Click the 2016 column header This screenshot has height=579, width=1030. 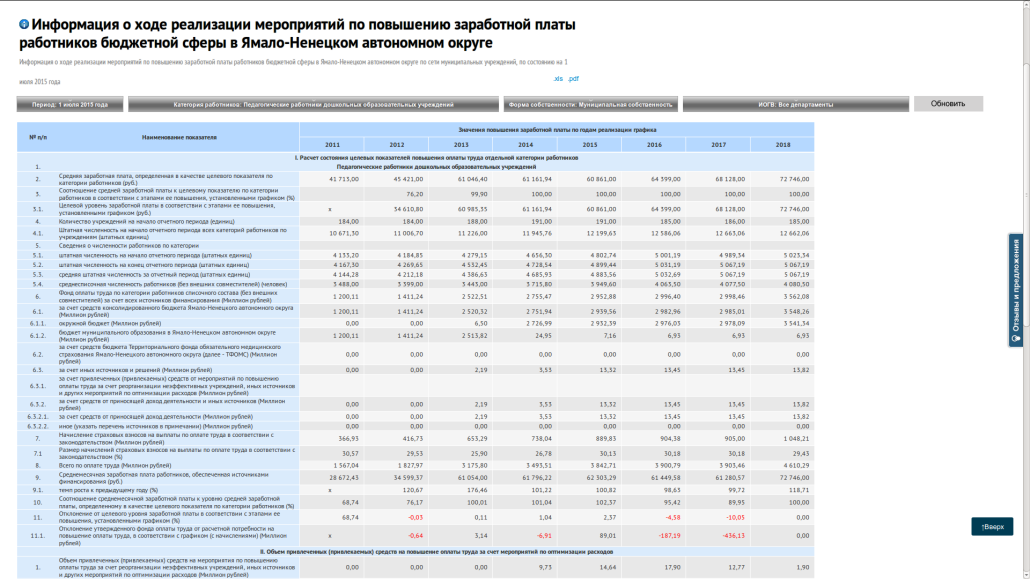click(654, 145)
